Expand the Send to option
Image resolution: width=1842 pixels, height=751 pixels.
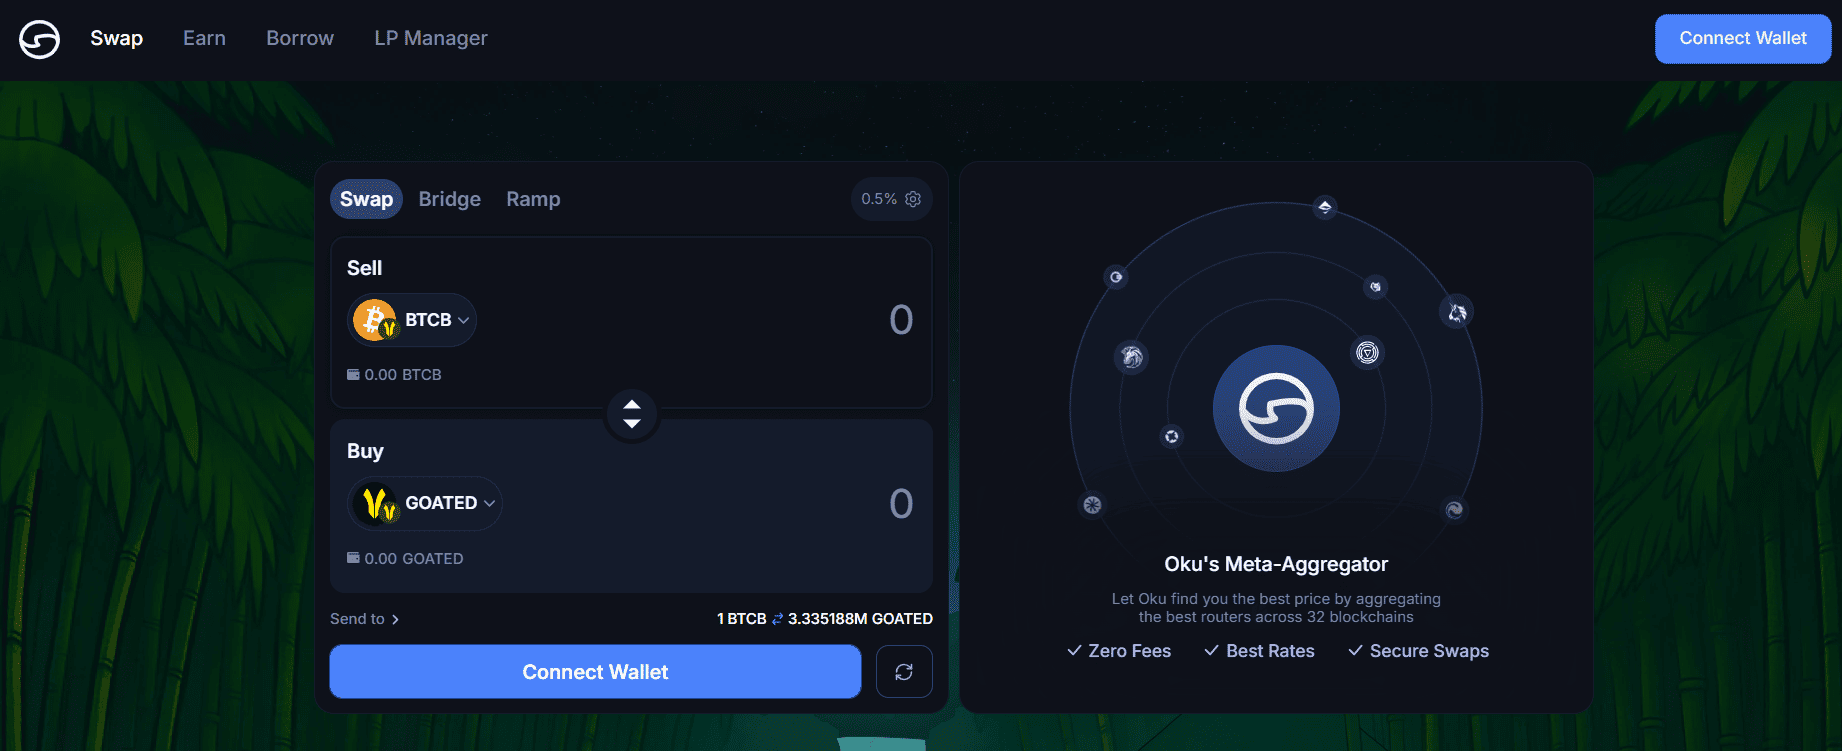click(365, 619)
